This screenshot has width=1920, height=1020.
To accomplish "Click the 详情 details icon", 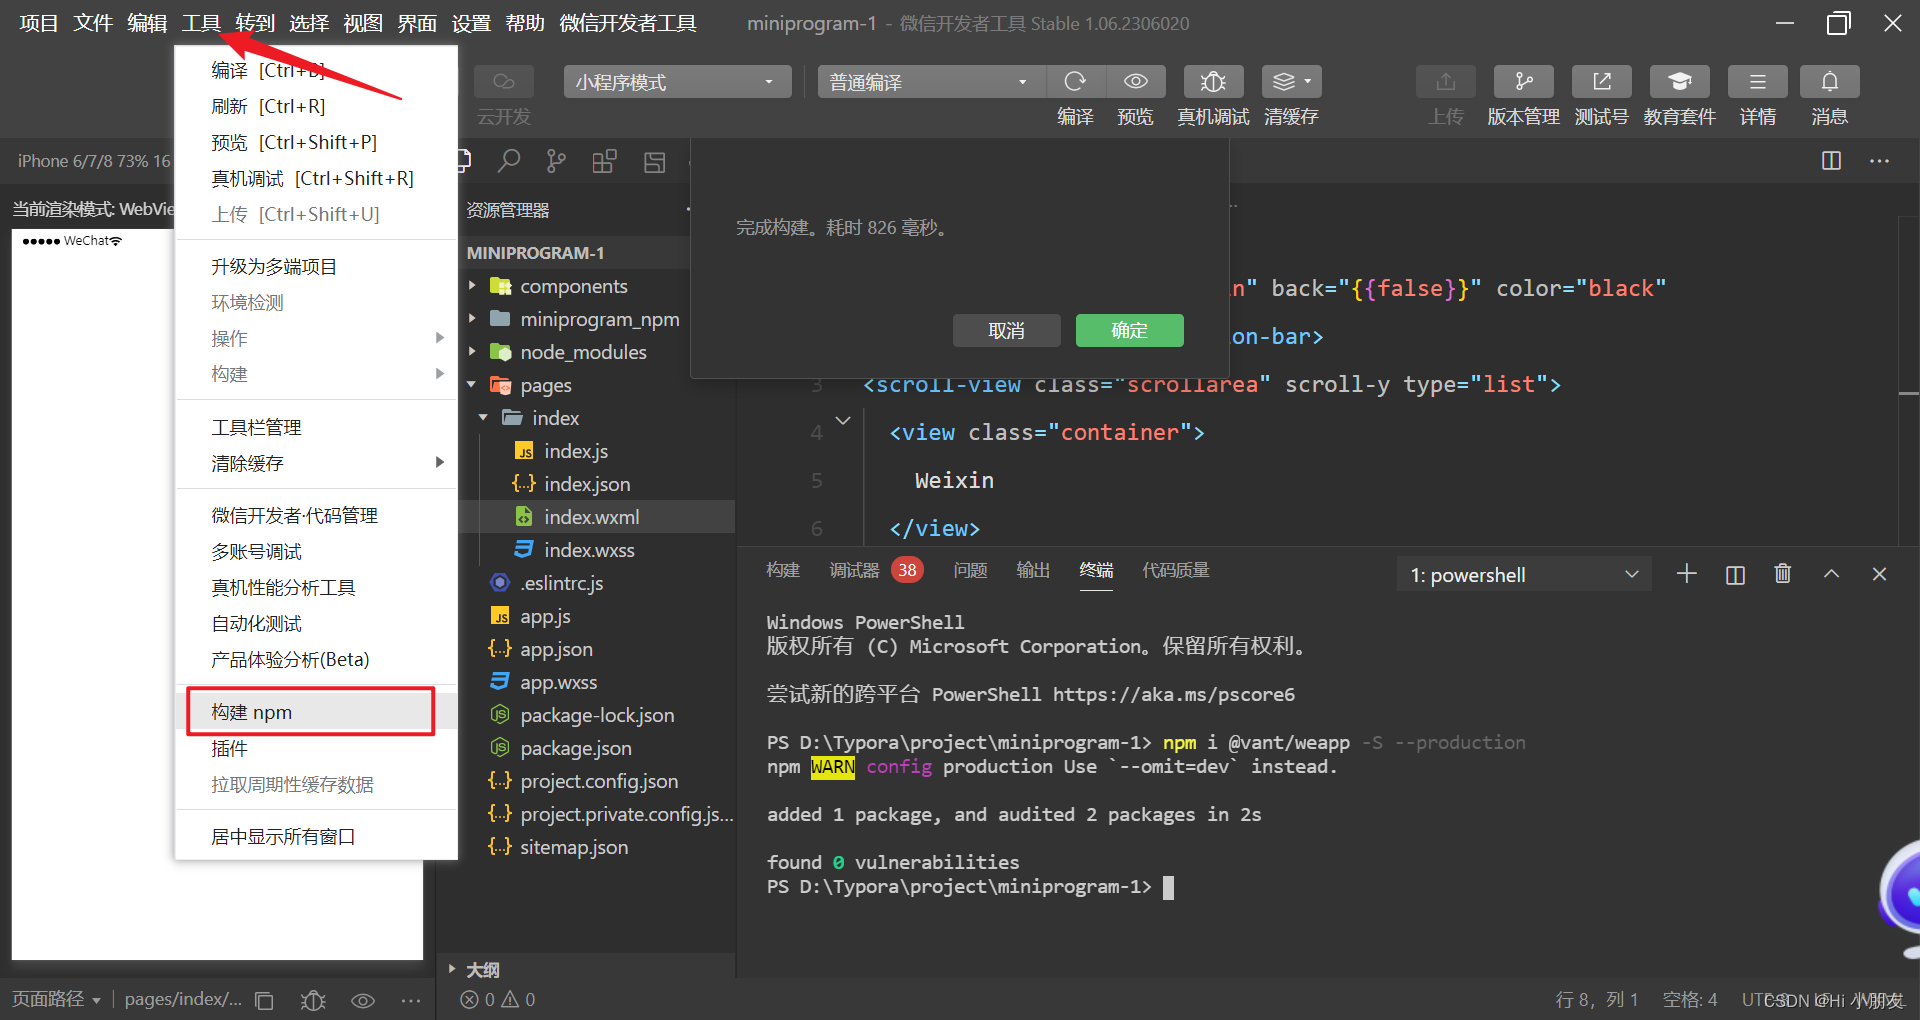I will [1757, 82].
